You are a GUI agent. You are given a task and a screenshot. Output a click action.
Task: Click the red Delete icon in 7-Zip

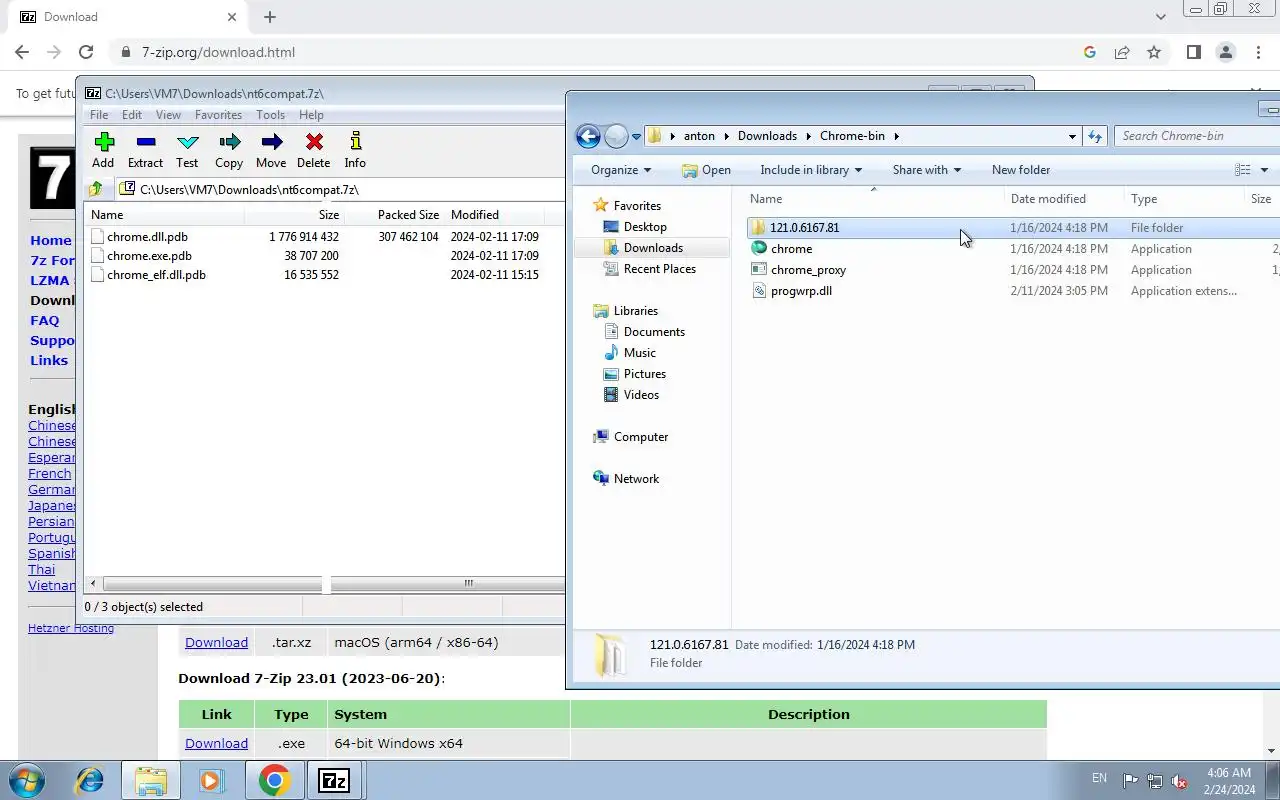click(314, 142)
